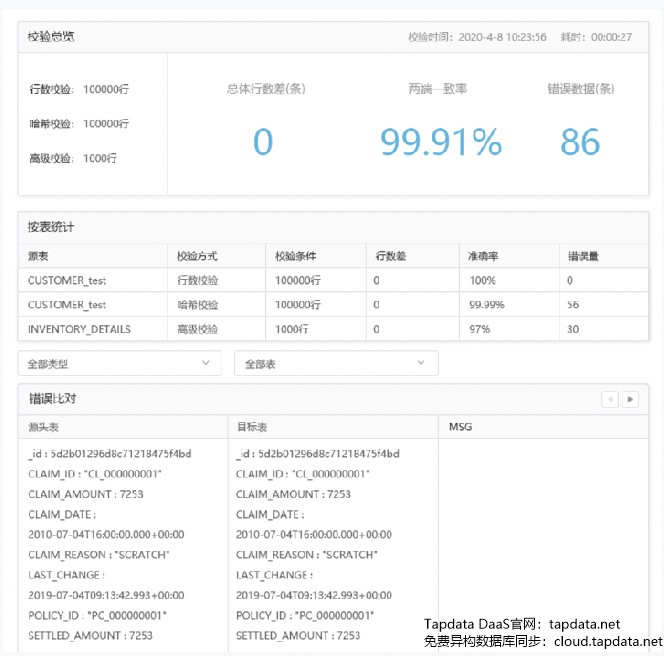Open the 全部类型 type filter dropdown
Screen dimensions: 664x656
pos(119,363)
